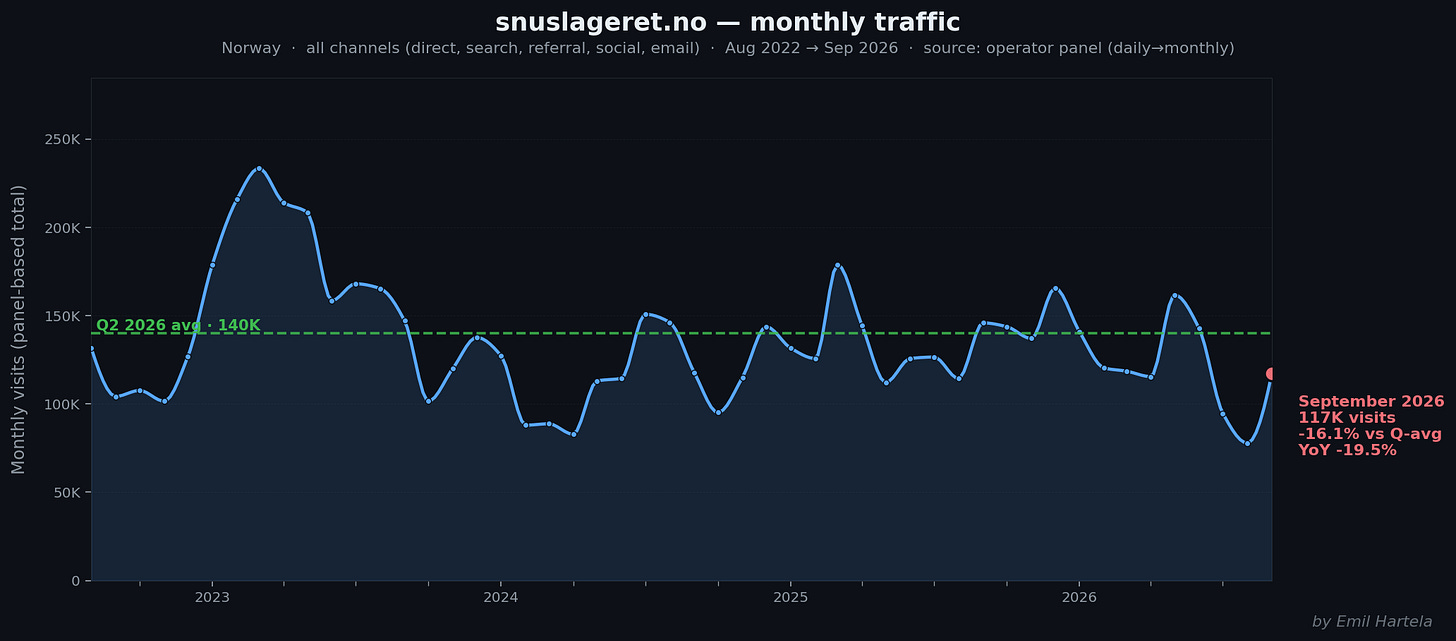
Task: Click the '2025' x-axis label
Action: [790, 597]
